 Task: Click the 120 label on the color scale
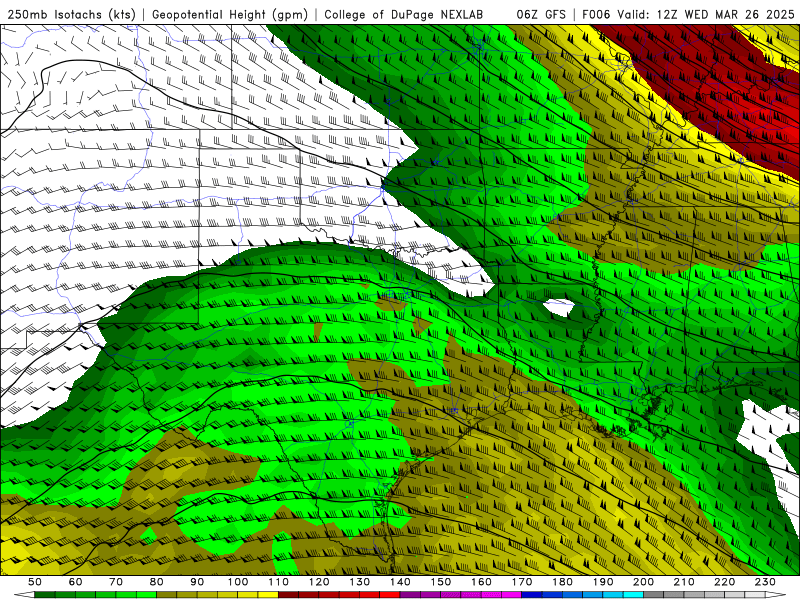[x=319, y=582]
